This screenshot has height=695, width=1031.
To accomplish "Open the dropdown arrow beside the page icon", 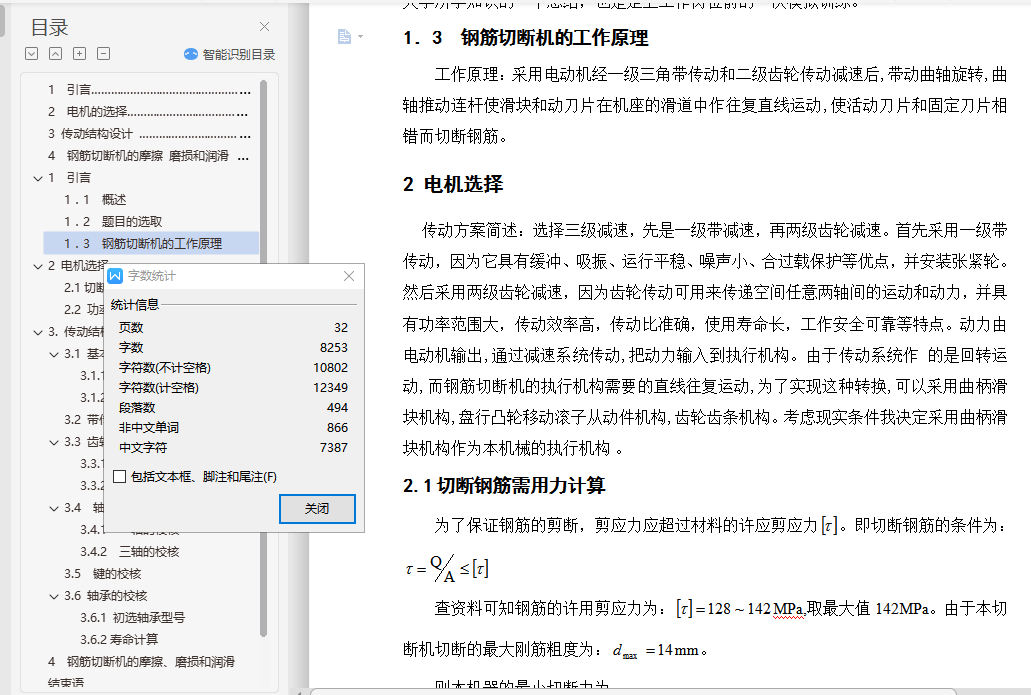I will [x=360, y=37].
